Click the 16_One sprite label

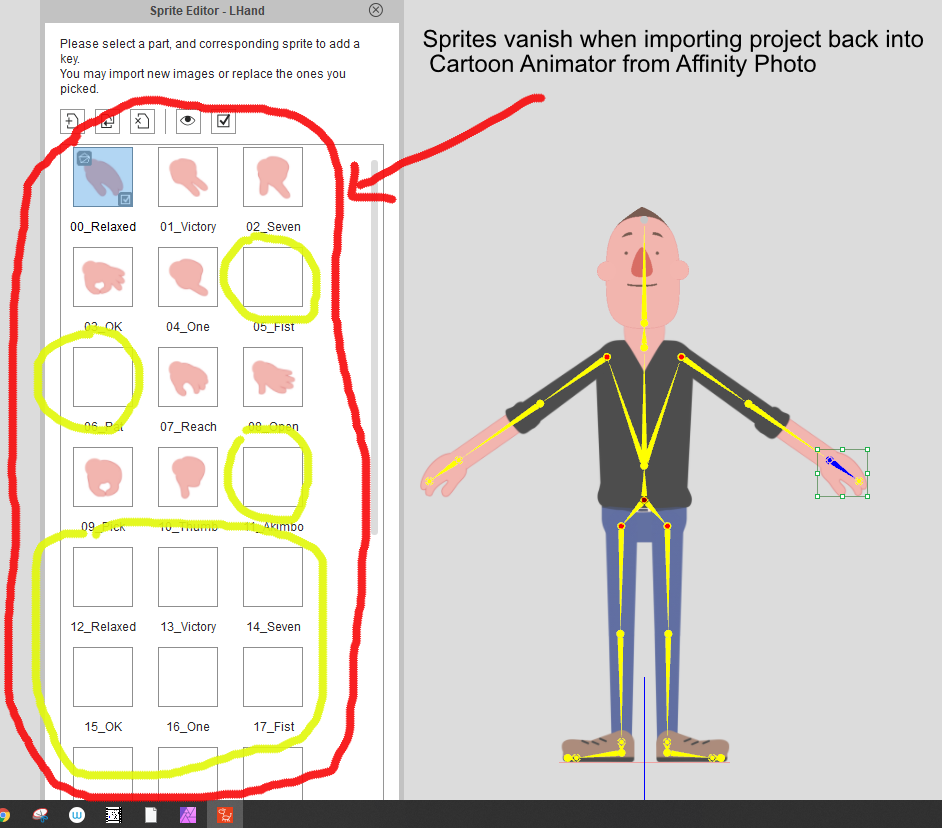point(188,726)
